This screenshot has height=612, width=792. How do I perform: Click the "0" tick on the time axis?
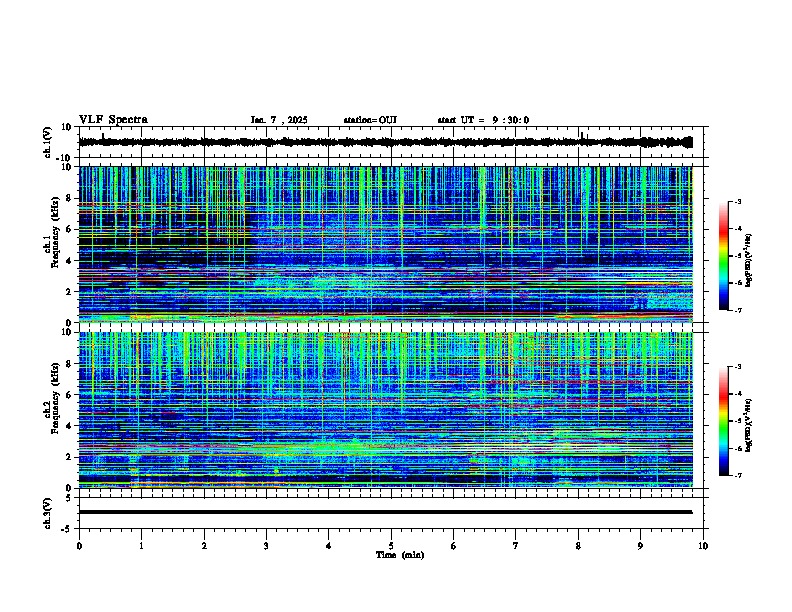coord(79,546)
